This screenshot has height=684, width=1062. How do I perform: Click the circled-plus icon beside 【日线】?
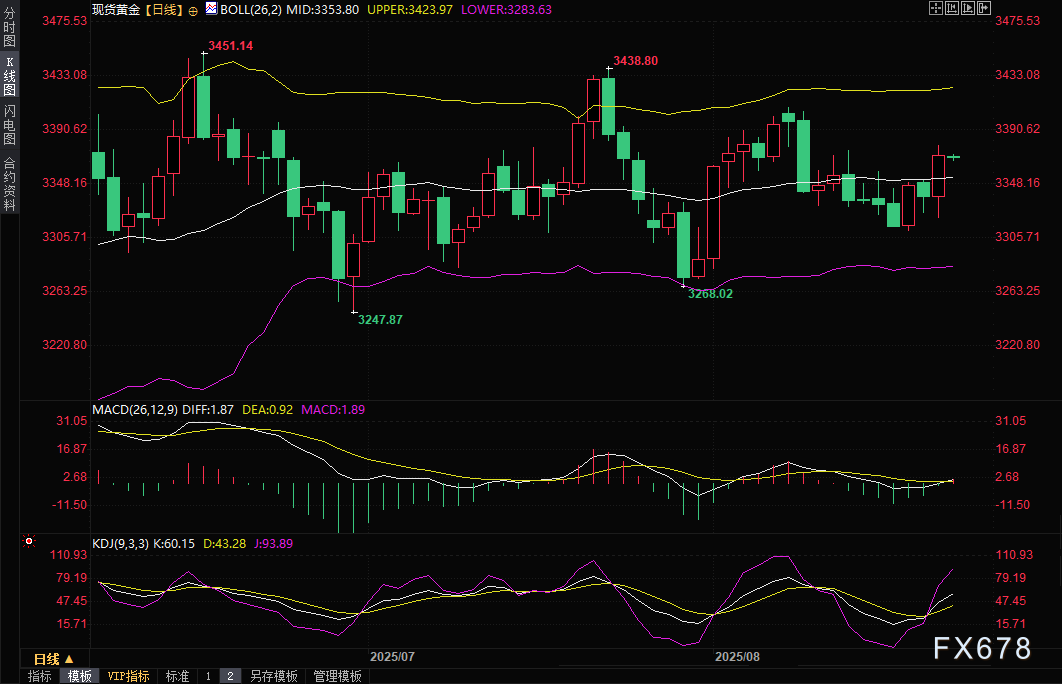click(x=193, y=9)
